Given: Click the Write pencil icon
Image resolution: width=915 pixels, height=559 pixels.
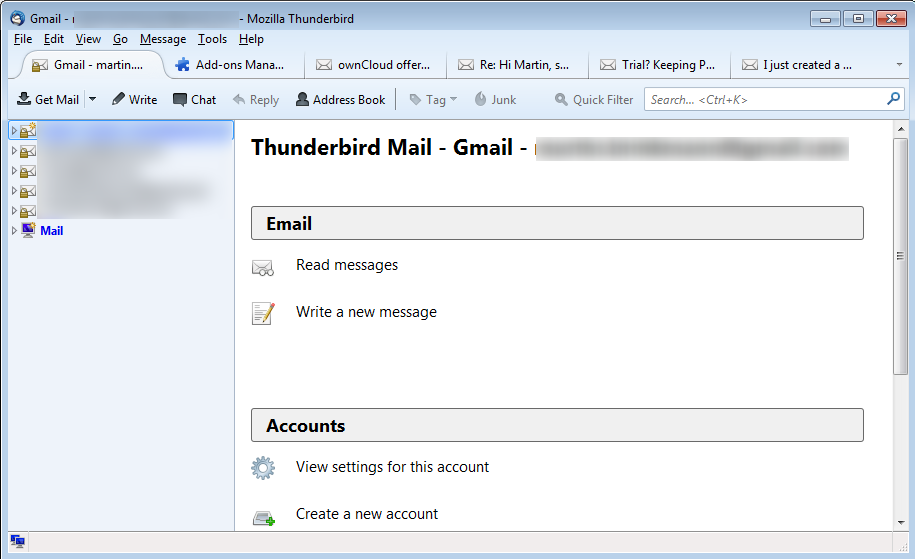Looking at the screenshot, I should 118,99.
